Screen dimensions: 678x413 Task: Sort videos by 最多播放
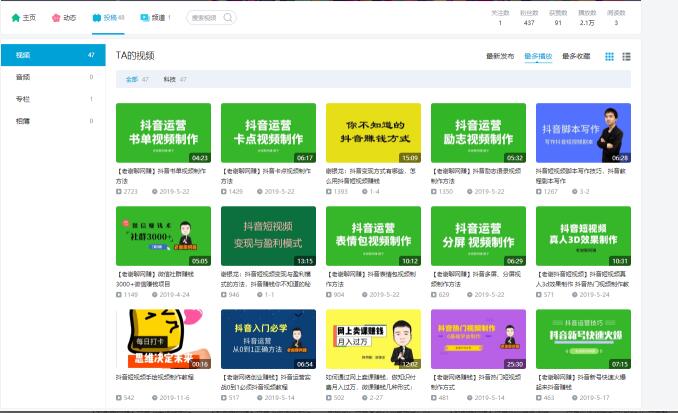[537, 57]
